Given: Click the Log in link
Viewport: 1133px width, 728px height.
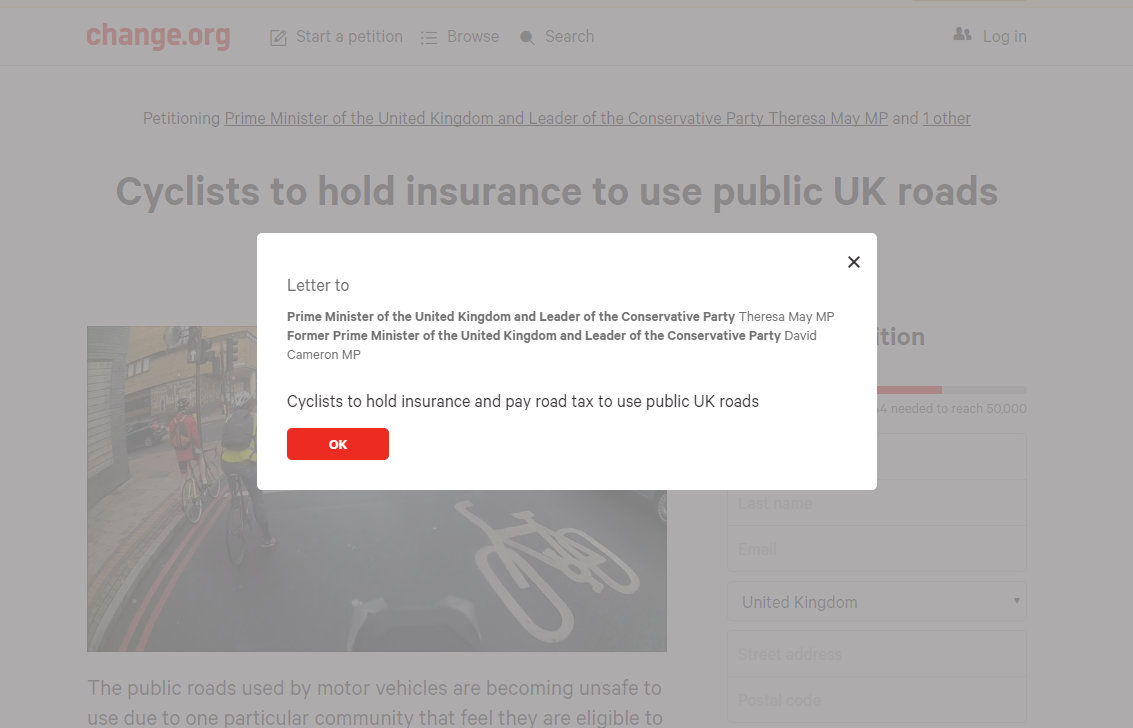Looking at the screenshot, I should 1004,37.
